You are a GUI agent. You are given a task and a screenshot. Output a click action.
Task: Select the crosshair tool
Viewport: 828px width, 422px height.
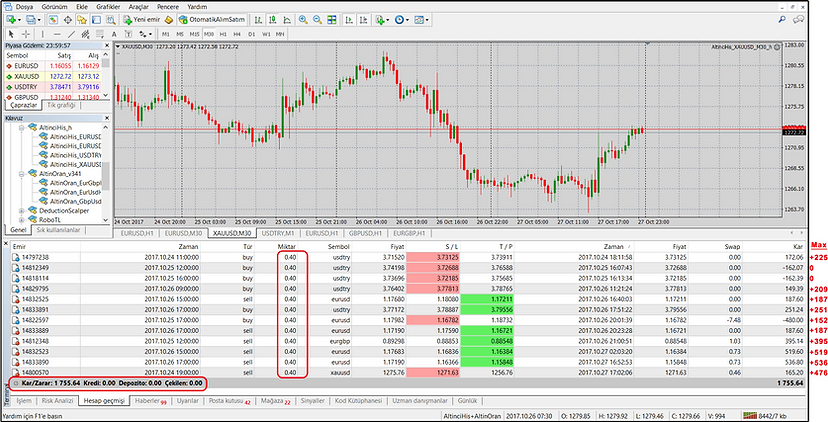26,34
